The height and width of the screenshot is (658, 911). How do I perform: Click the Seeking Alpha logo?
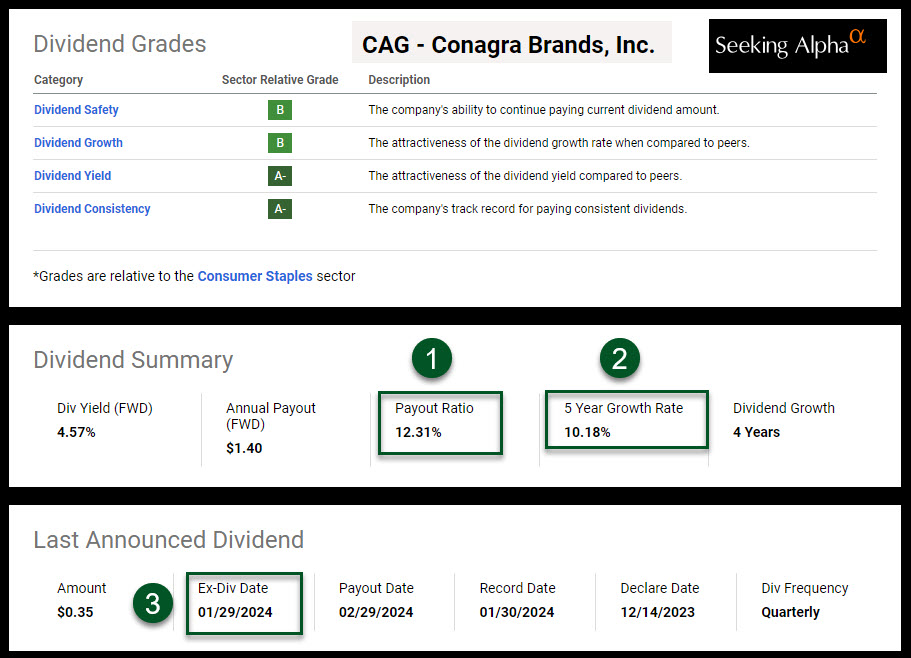pos(797,46)
